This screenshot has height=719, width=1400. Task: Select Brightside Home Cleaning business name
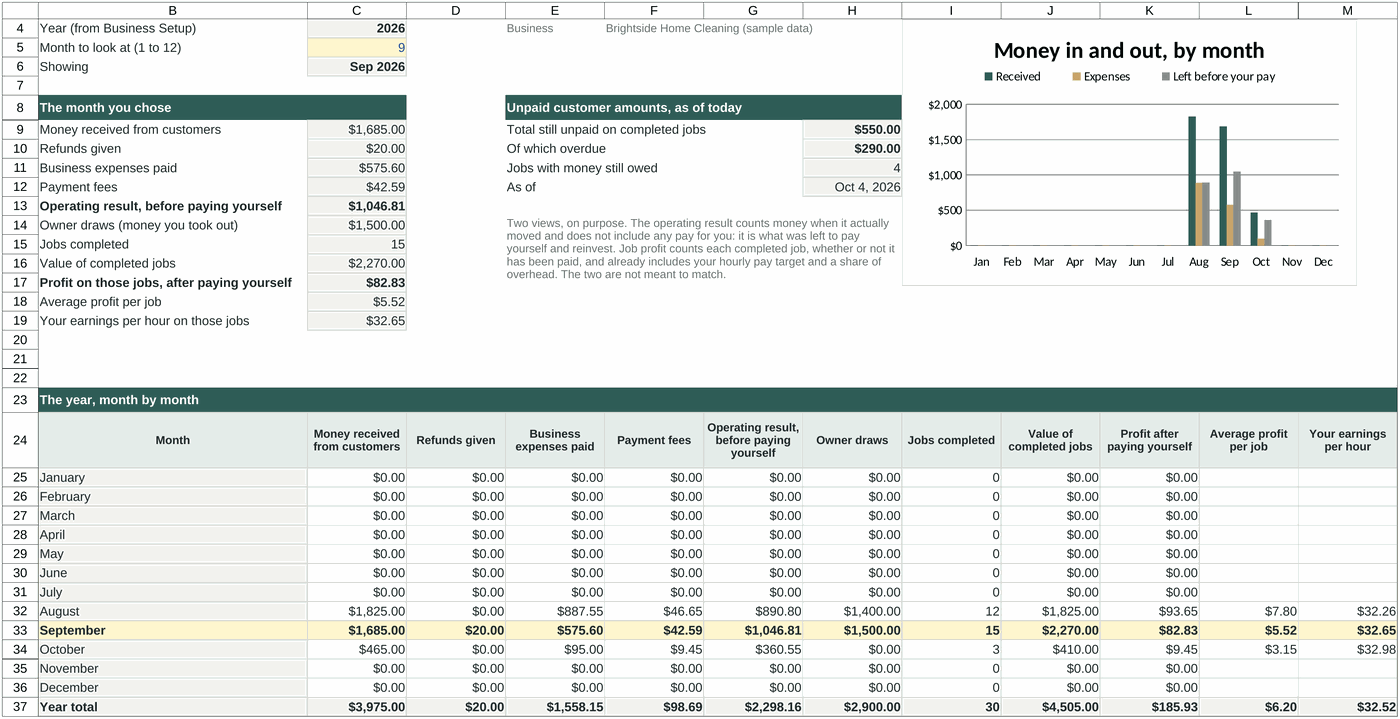coord(709,28)
